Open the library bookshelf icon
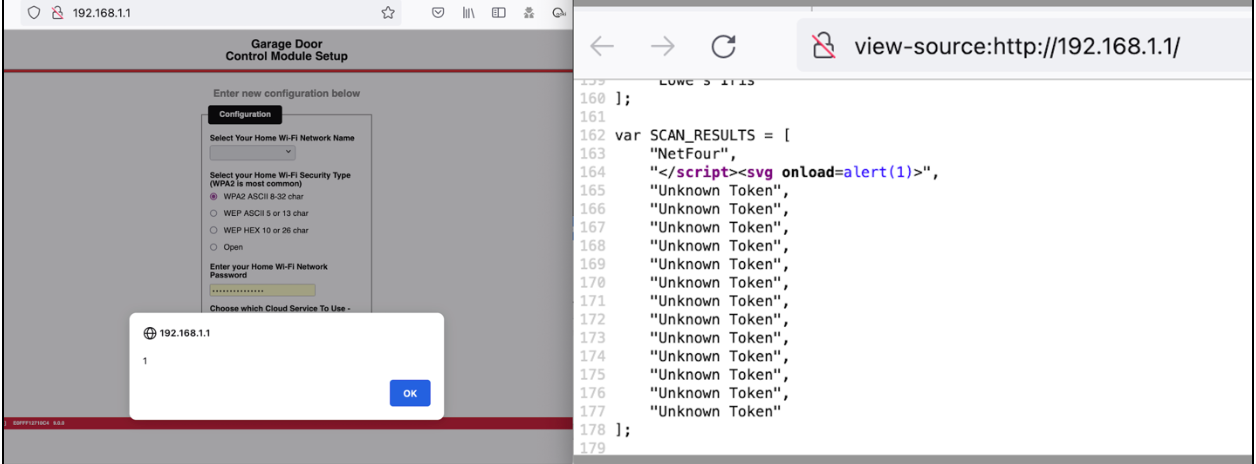 [x=468, y=13]
